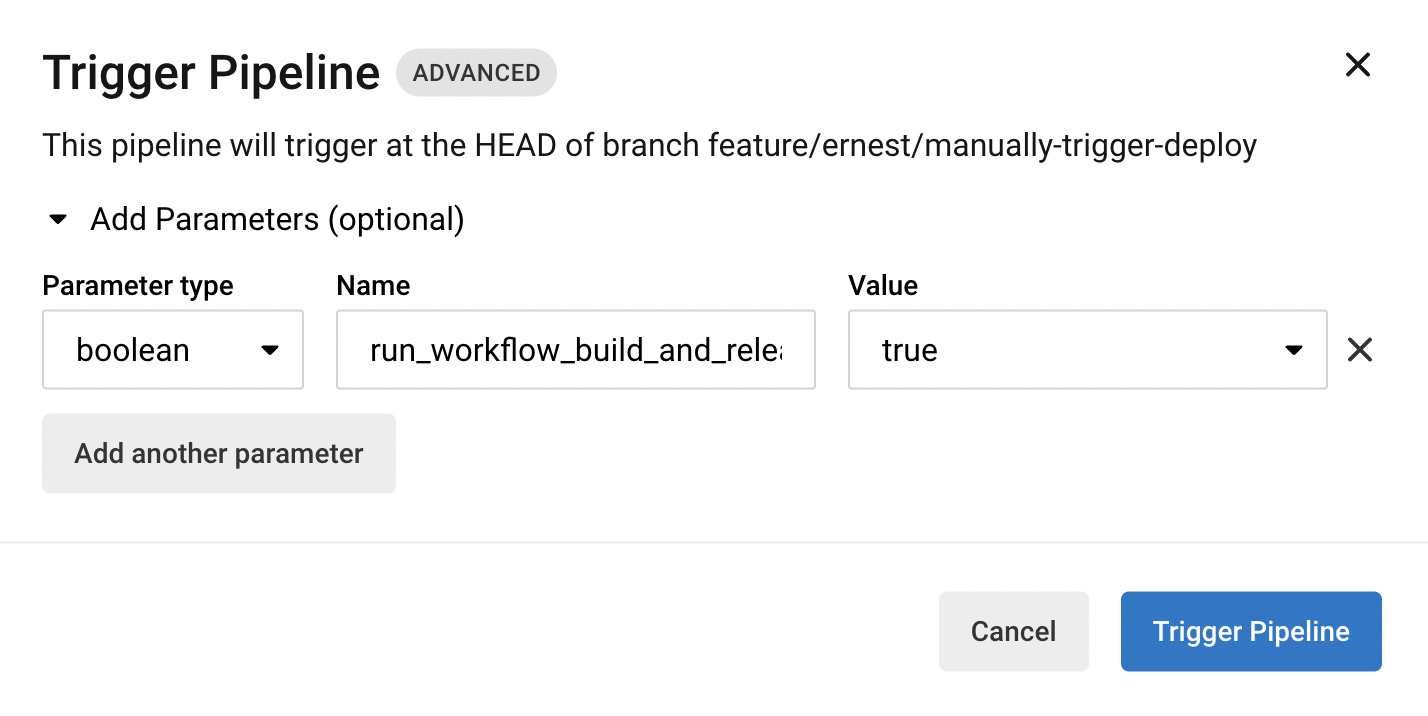1428x716 pixels.
Task: Collapse the Add Parameters disclosure triangle
Action: click(58, 219)
